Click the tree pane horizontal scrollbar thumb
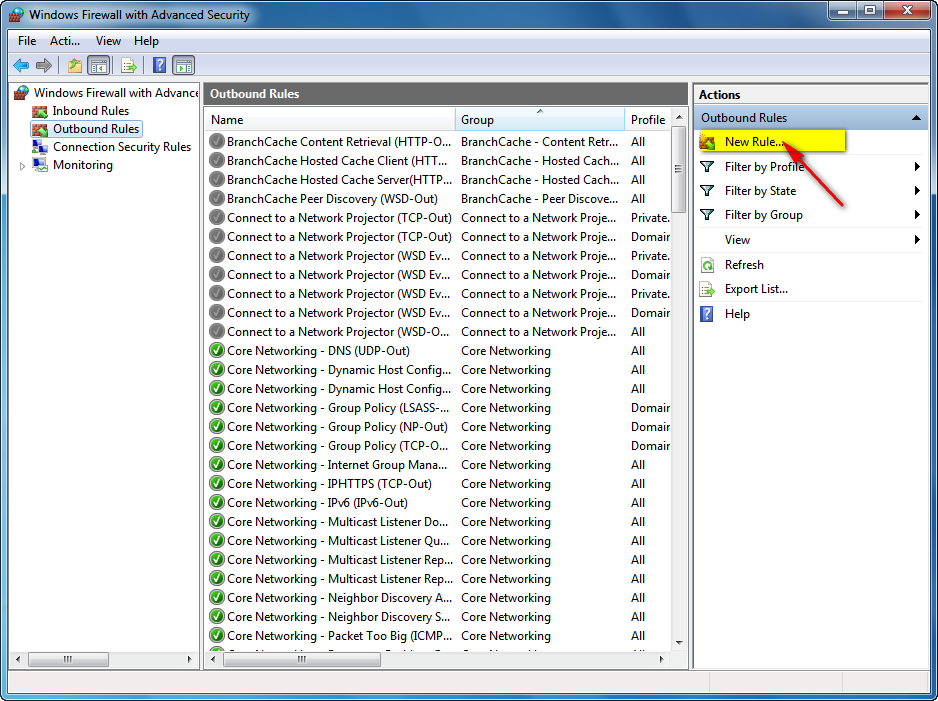 (x=68, y=659)
